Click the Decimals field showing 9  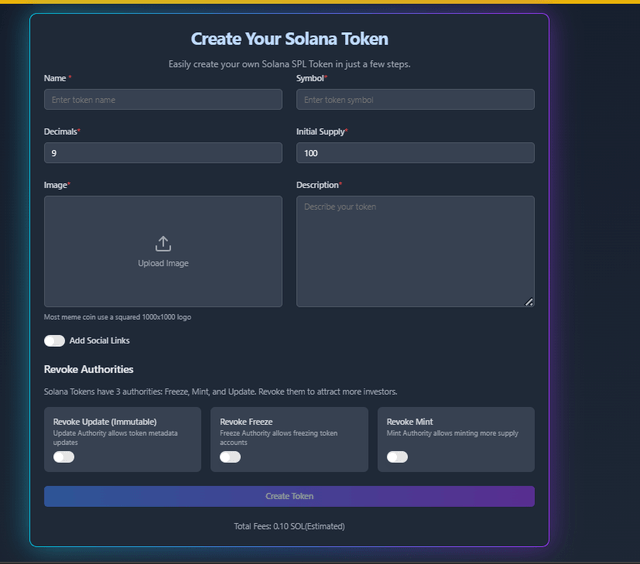click(x=163, y=153)
